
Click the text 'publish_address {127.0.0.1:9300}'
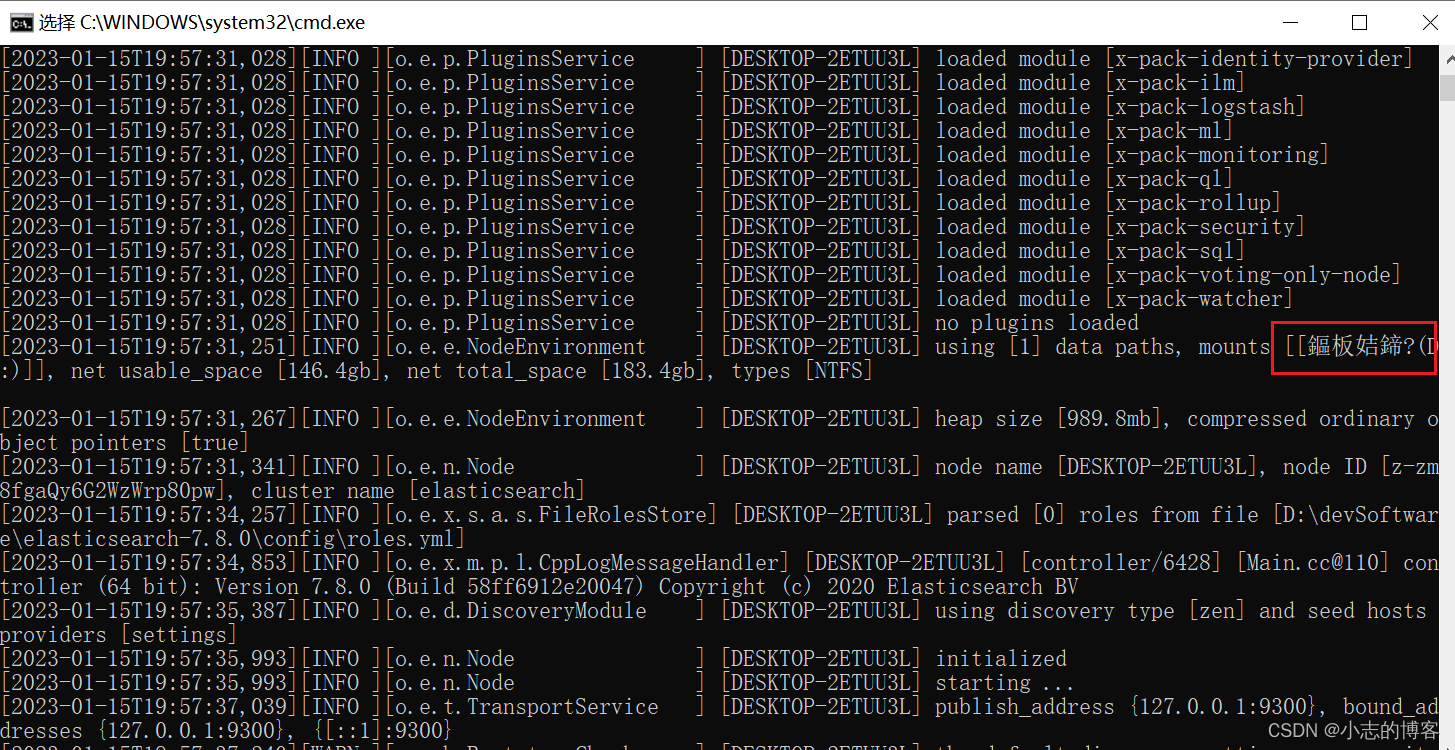click(x=1127, y=707)
